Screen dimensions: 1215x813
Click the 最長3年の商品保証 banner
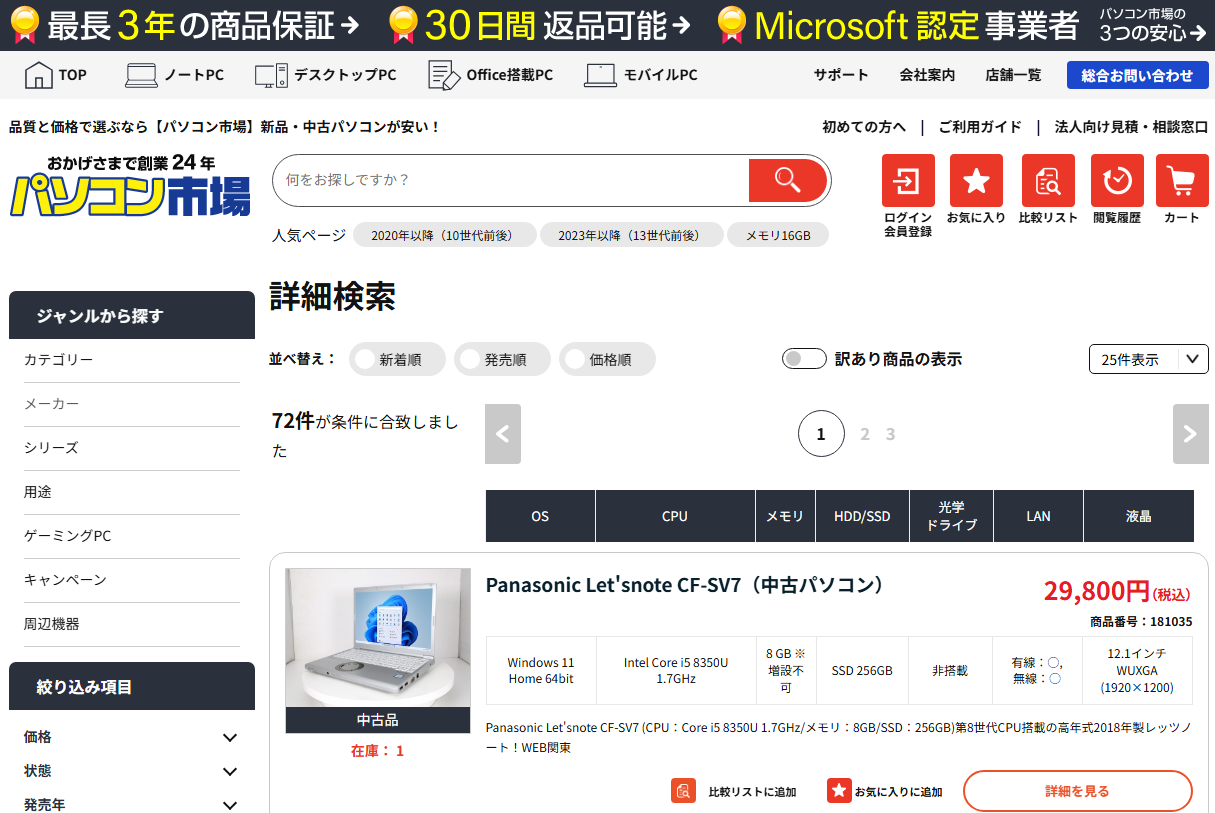coord(184,25)
